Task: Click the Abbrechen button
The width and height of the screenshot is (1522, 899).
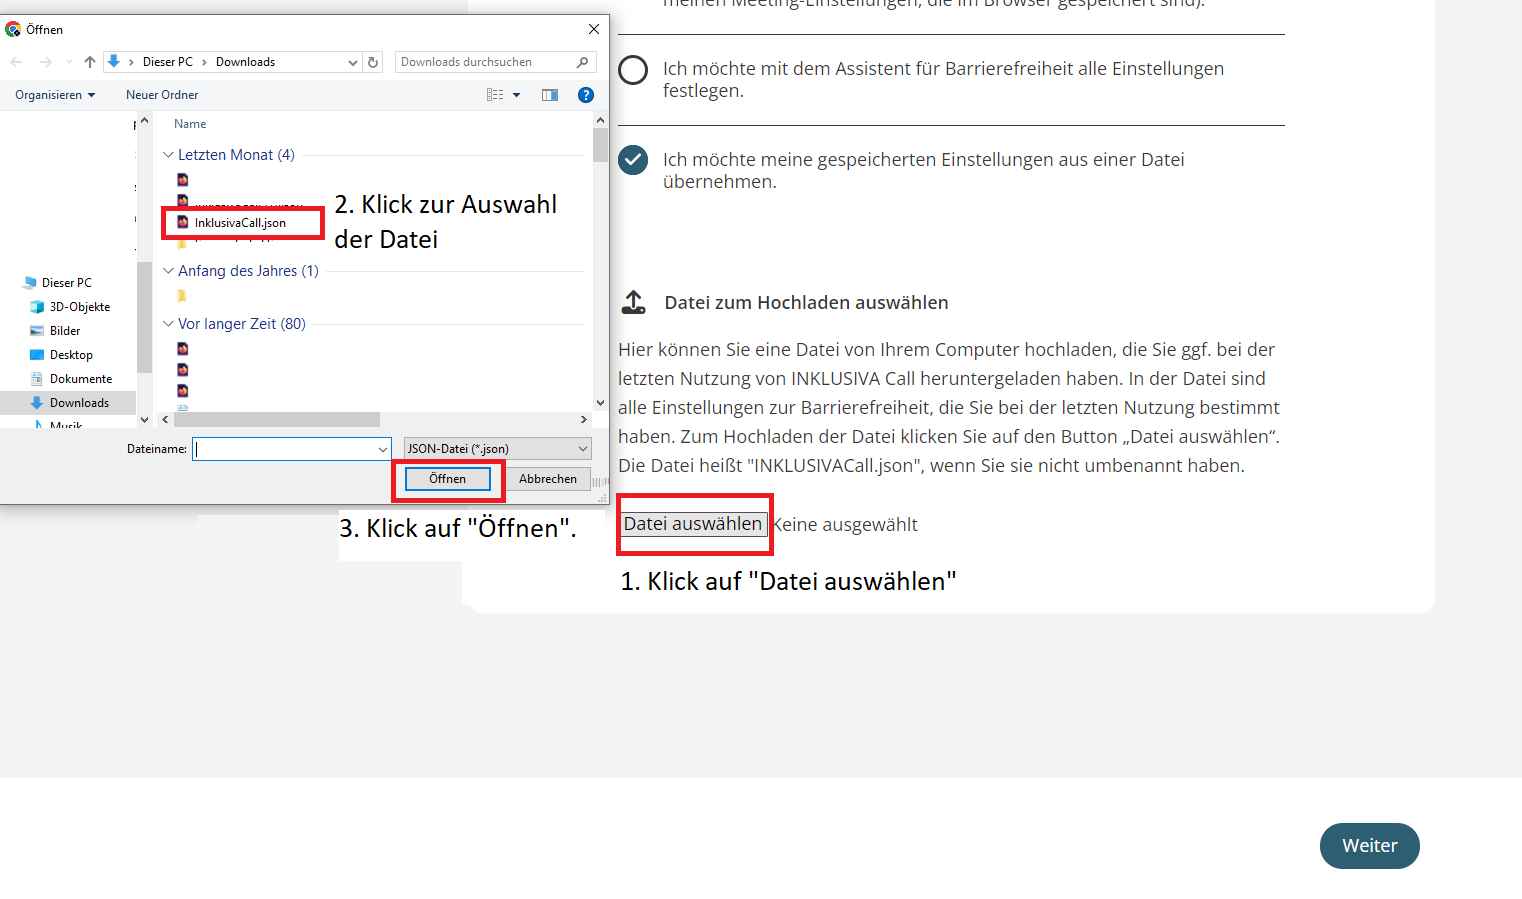Action: point(548,479)
